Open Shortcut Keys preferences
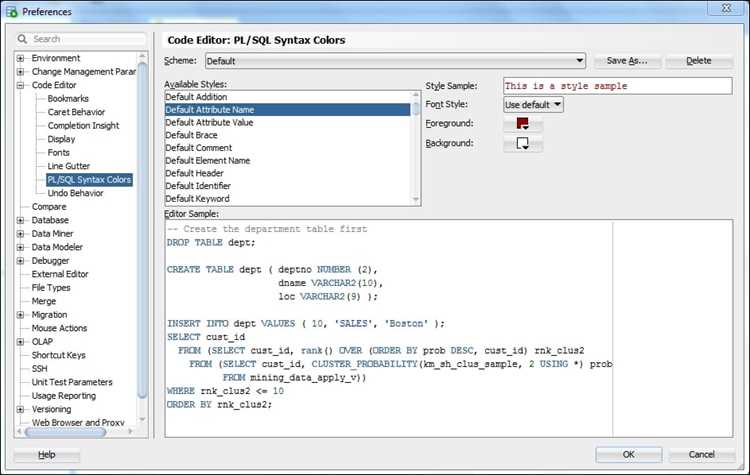 pos(58,355)
